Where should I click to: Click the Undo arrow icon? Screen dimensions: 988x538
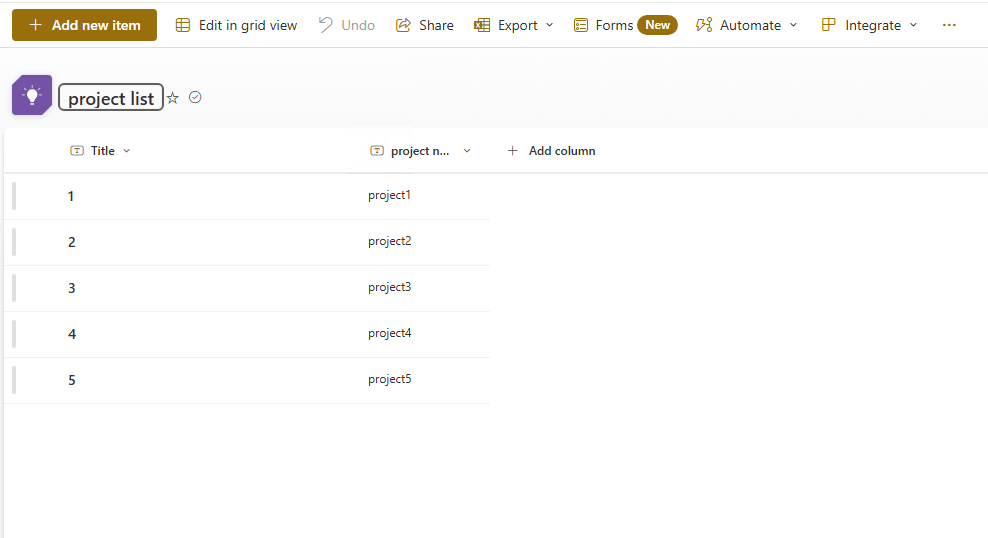325,25
